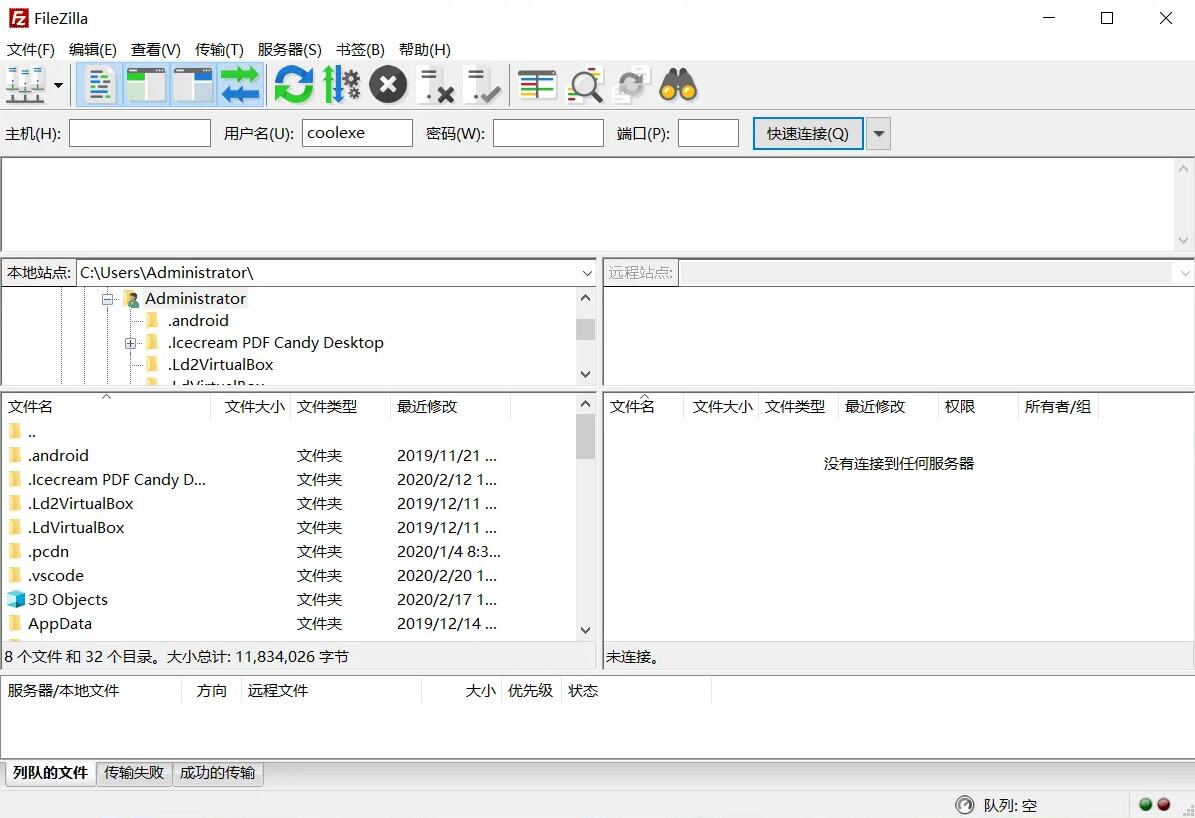Select the 3D Objects folder
The image size is (1195, 818).
290,600
